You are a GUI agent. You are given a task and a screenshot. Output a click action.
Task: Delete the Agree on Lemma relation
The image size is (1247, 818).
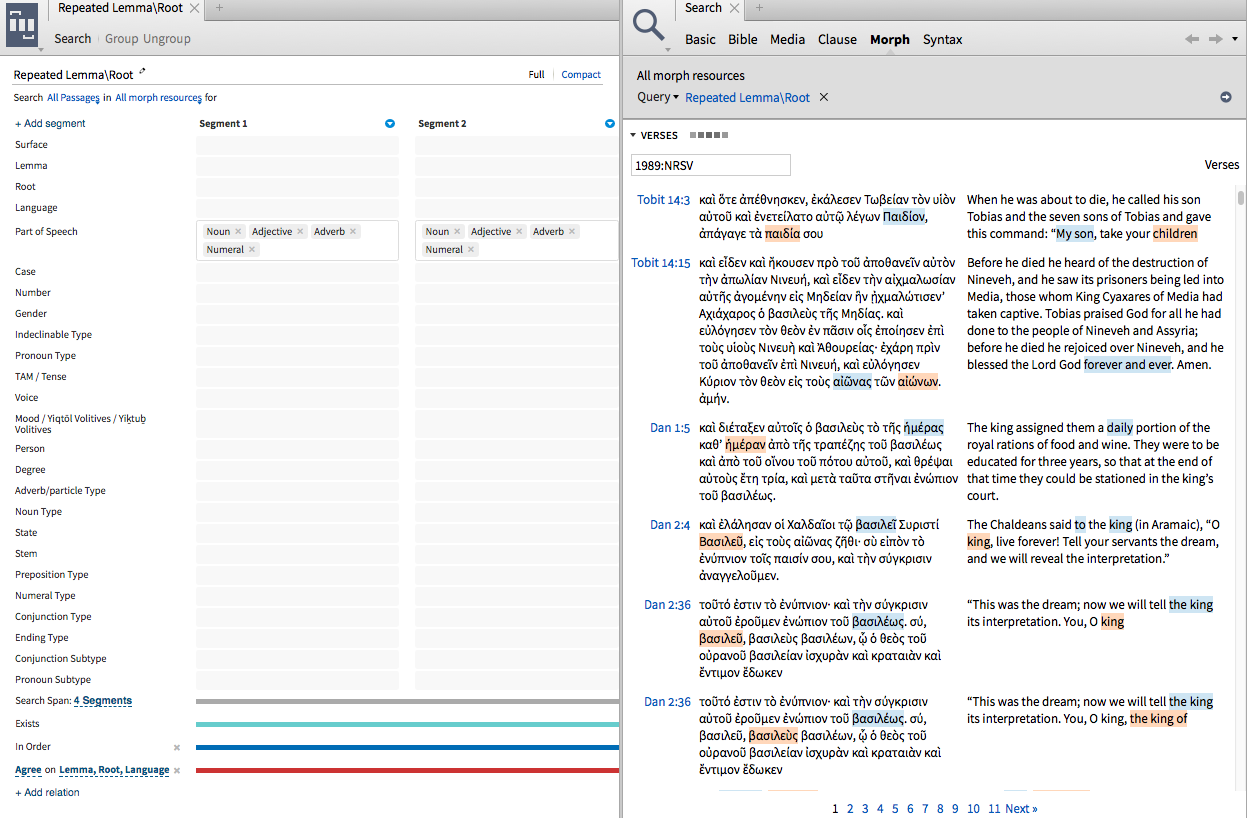(x=177, y=770)
